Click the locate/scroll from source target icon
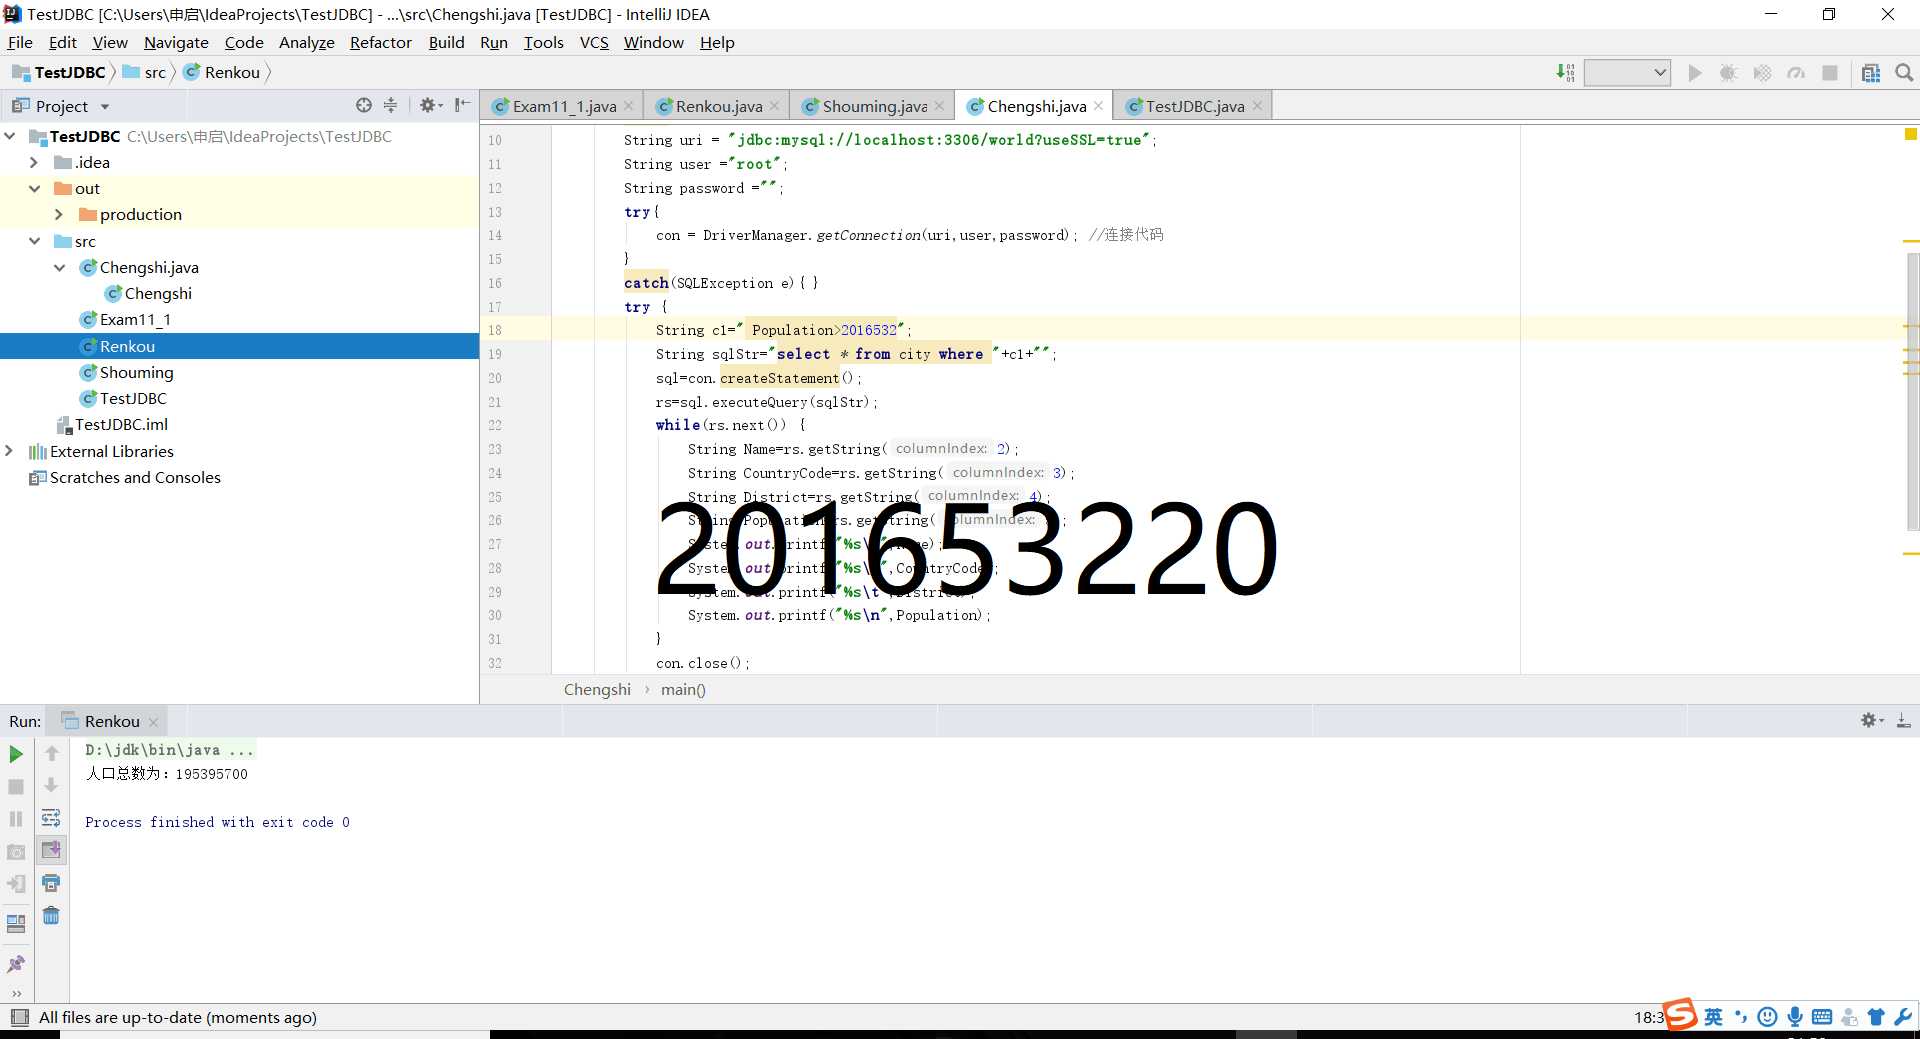Screen dimensions: 1920x1039 364,105
